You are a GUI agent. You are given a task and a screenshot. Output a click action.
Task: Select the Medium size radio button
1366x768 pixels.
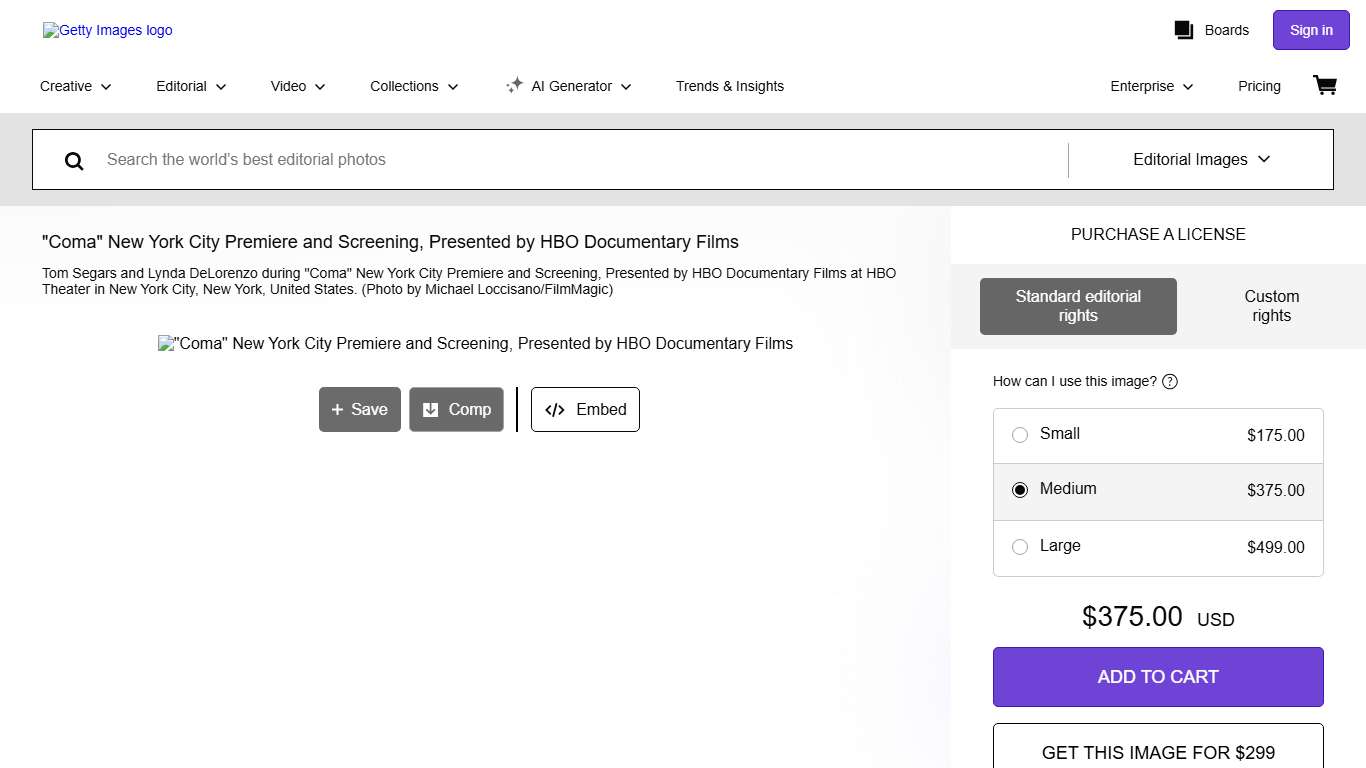click(1020, 490)
